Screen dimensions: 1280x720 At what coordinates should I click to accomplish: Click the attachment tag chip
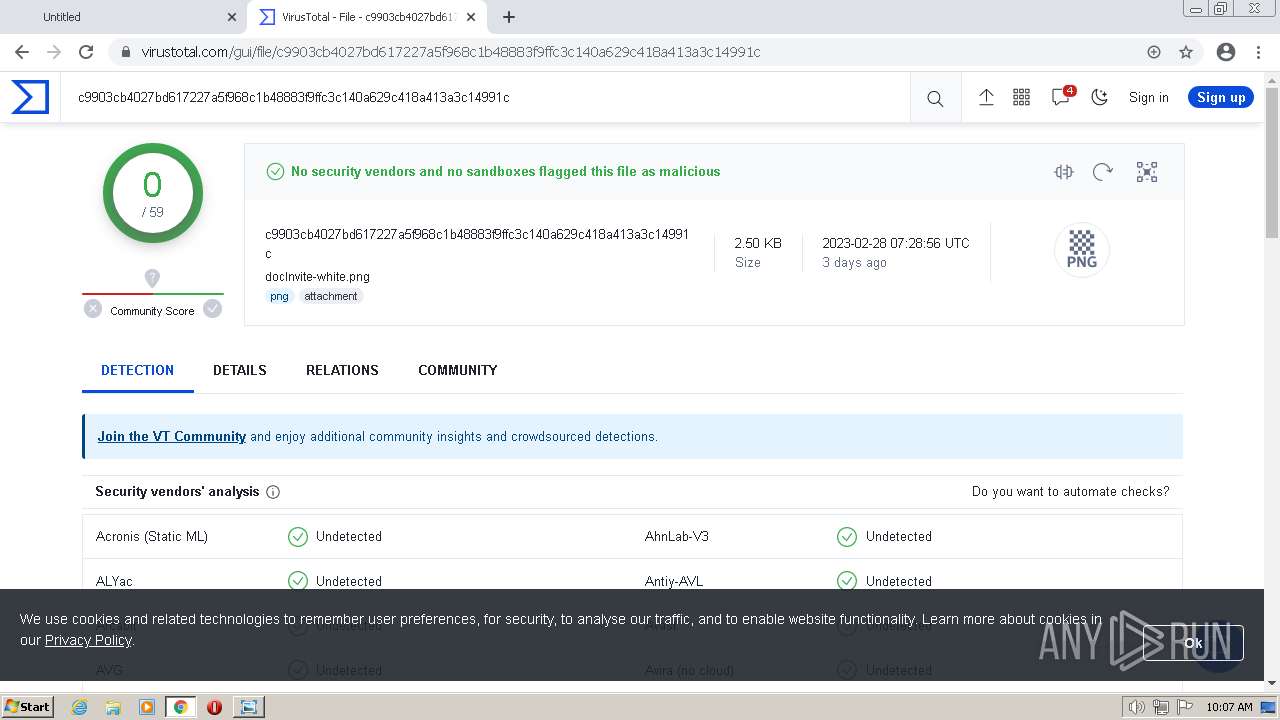pyautogui.click(x=331, y=296)
